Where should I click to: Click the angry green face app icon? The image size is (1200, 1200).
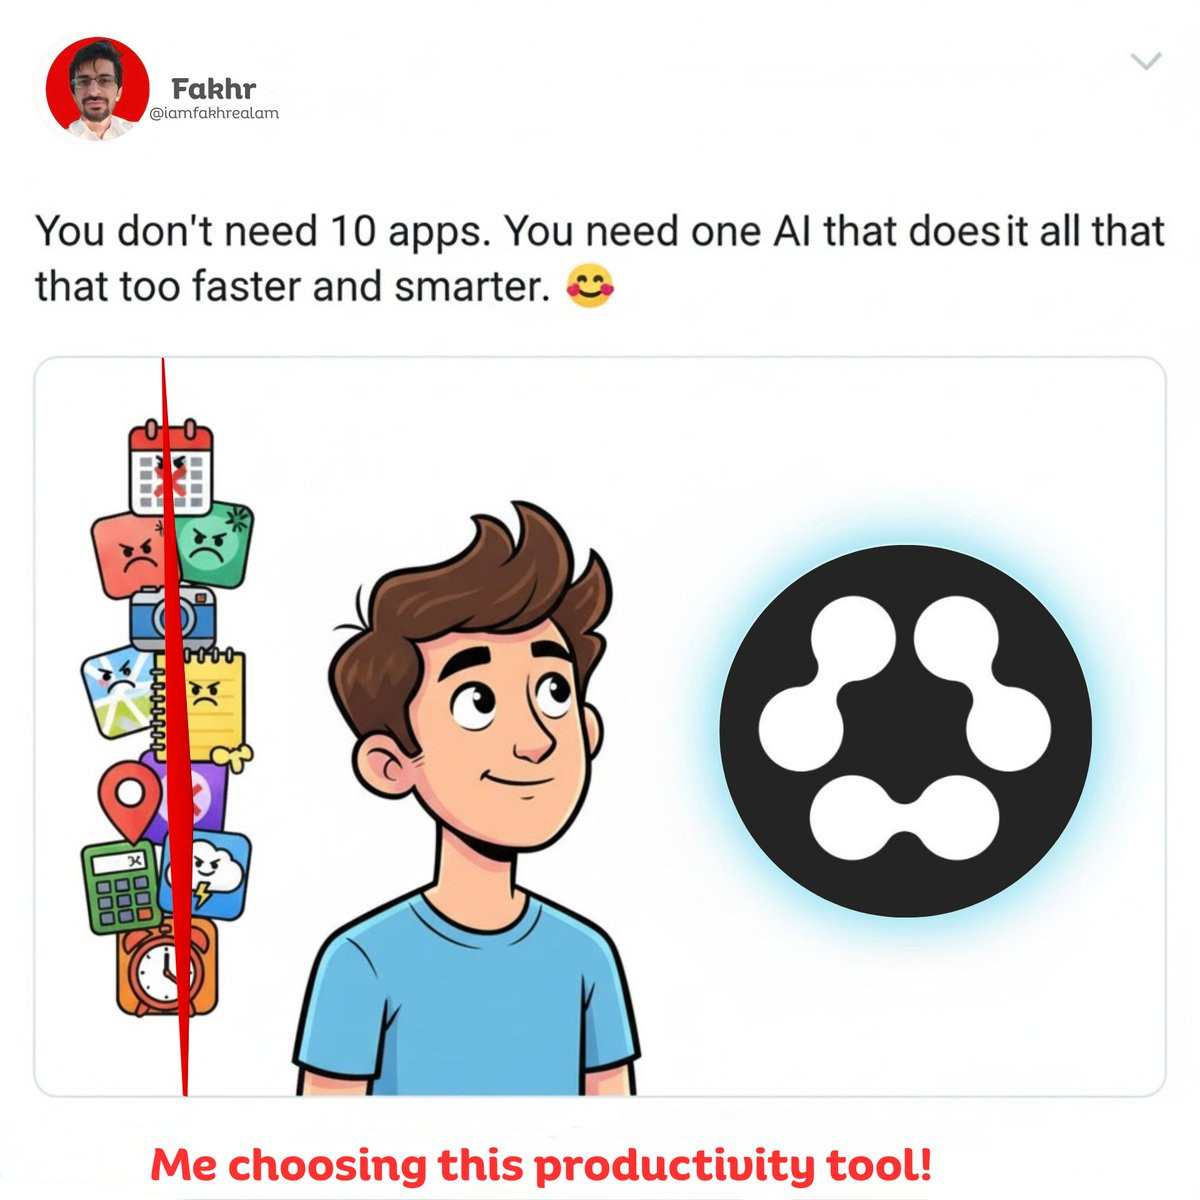click(214, 546)
